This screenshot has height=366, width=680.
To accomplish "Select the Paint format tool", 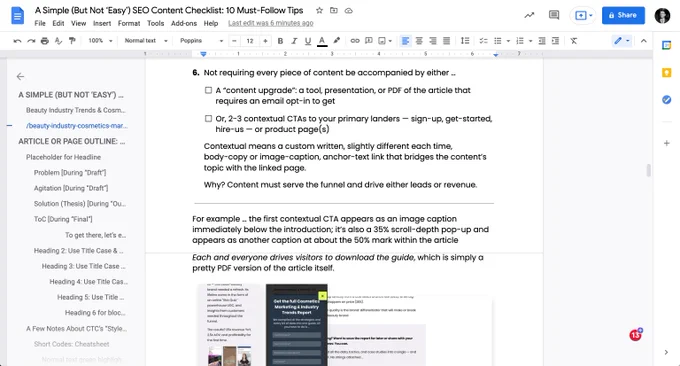I will coord(72,41).
